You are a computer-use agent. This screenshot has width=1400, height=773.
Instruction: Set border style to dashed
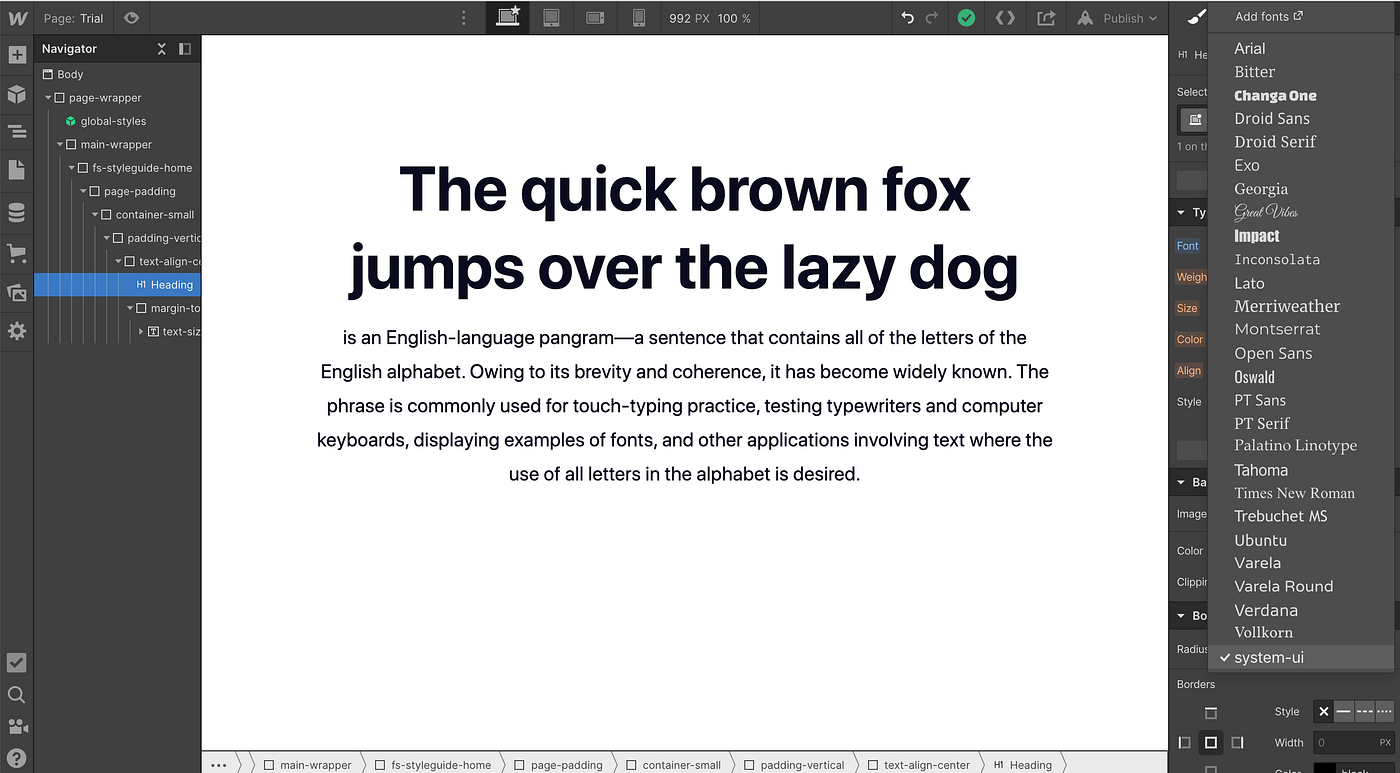(x=1364, y=712)
